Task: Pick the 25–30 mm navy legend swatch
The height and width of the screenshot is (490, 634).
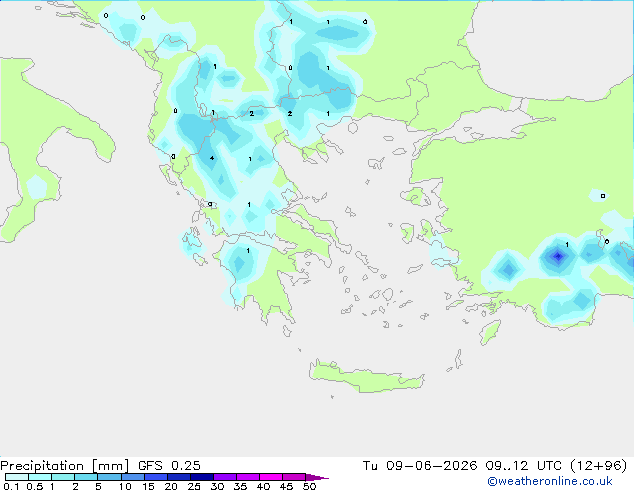Action: tap(201, 477)
